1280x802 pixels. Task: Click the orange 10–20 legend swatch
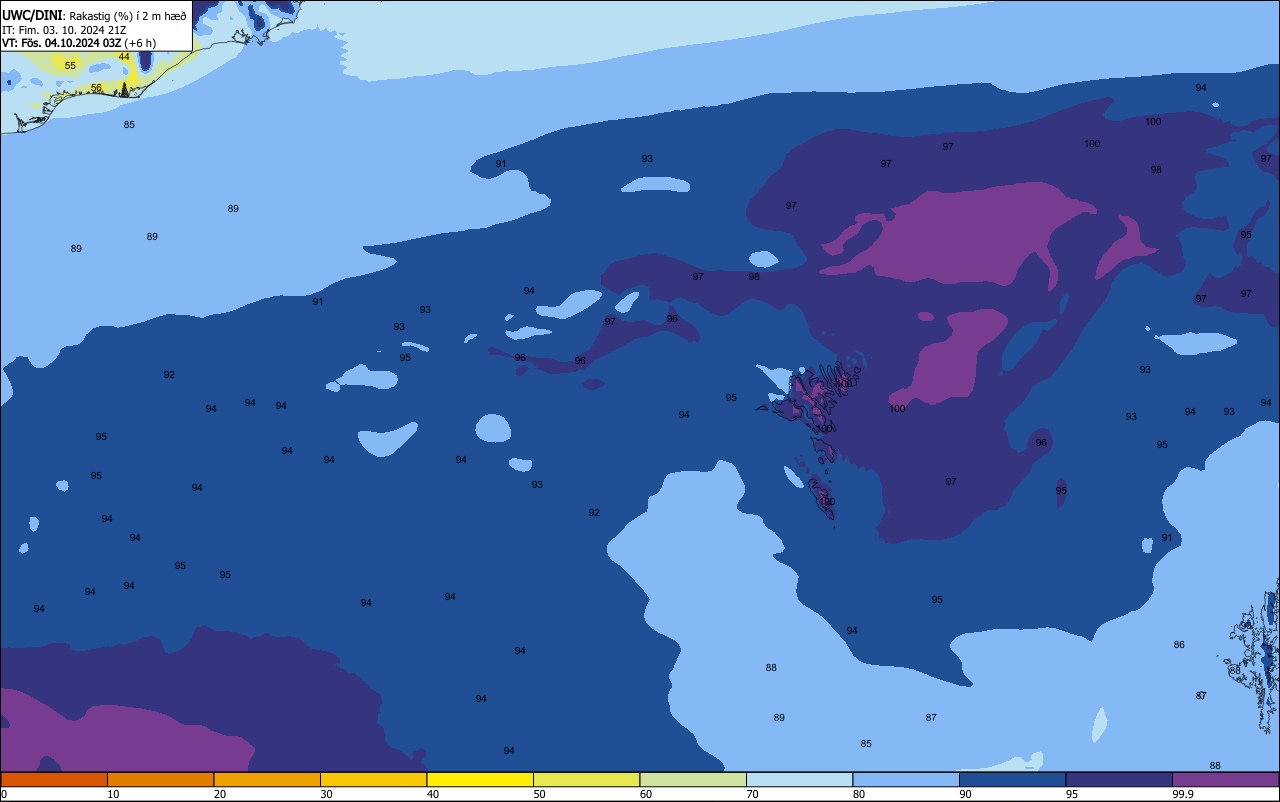coord(160,779)
